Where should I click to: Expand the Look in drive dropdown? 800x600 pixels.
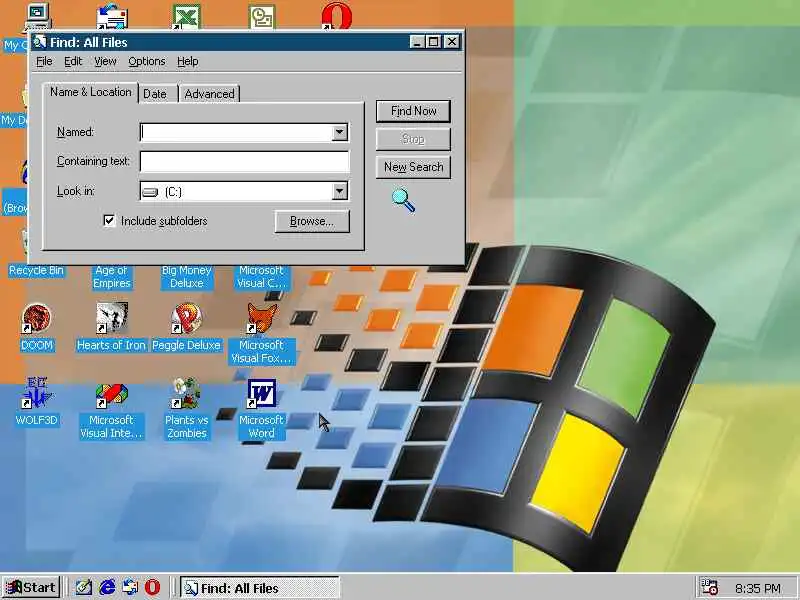[x=339, y=191]
